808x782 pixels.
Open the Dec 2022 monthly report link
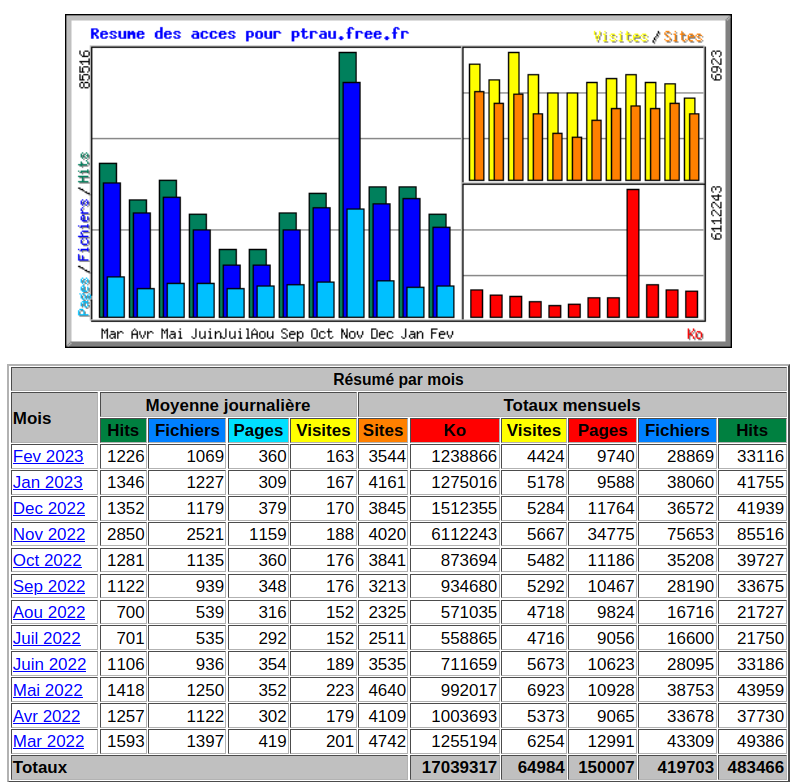(x=49, y=508)
